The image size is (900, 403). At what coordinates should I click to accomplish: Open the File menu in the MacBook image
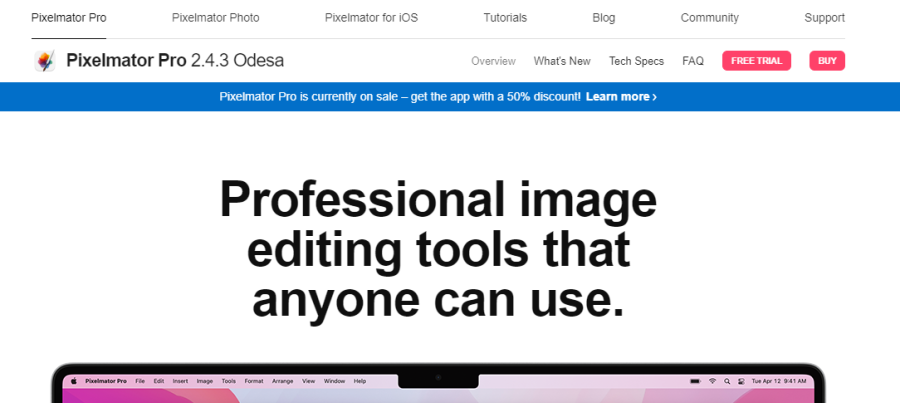140,381
